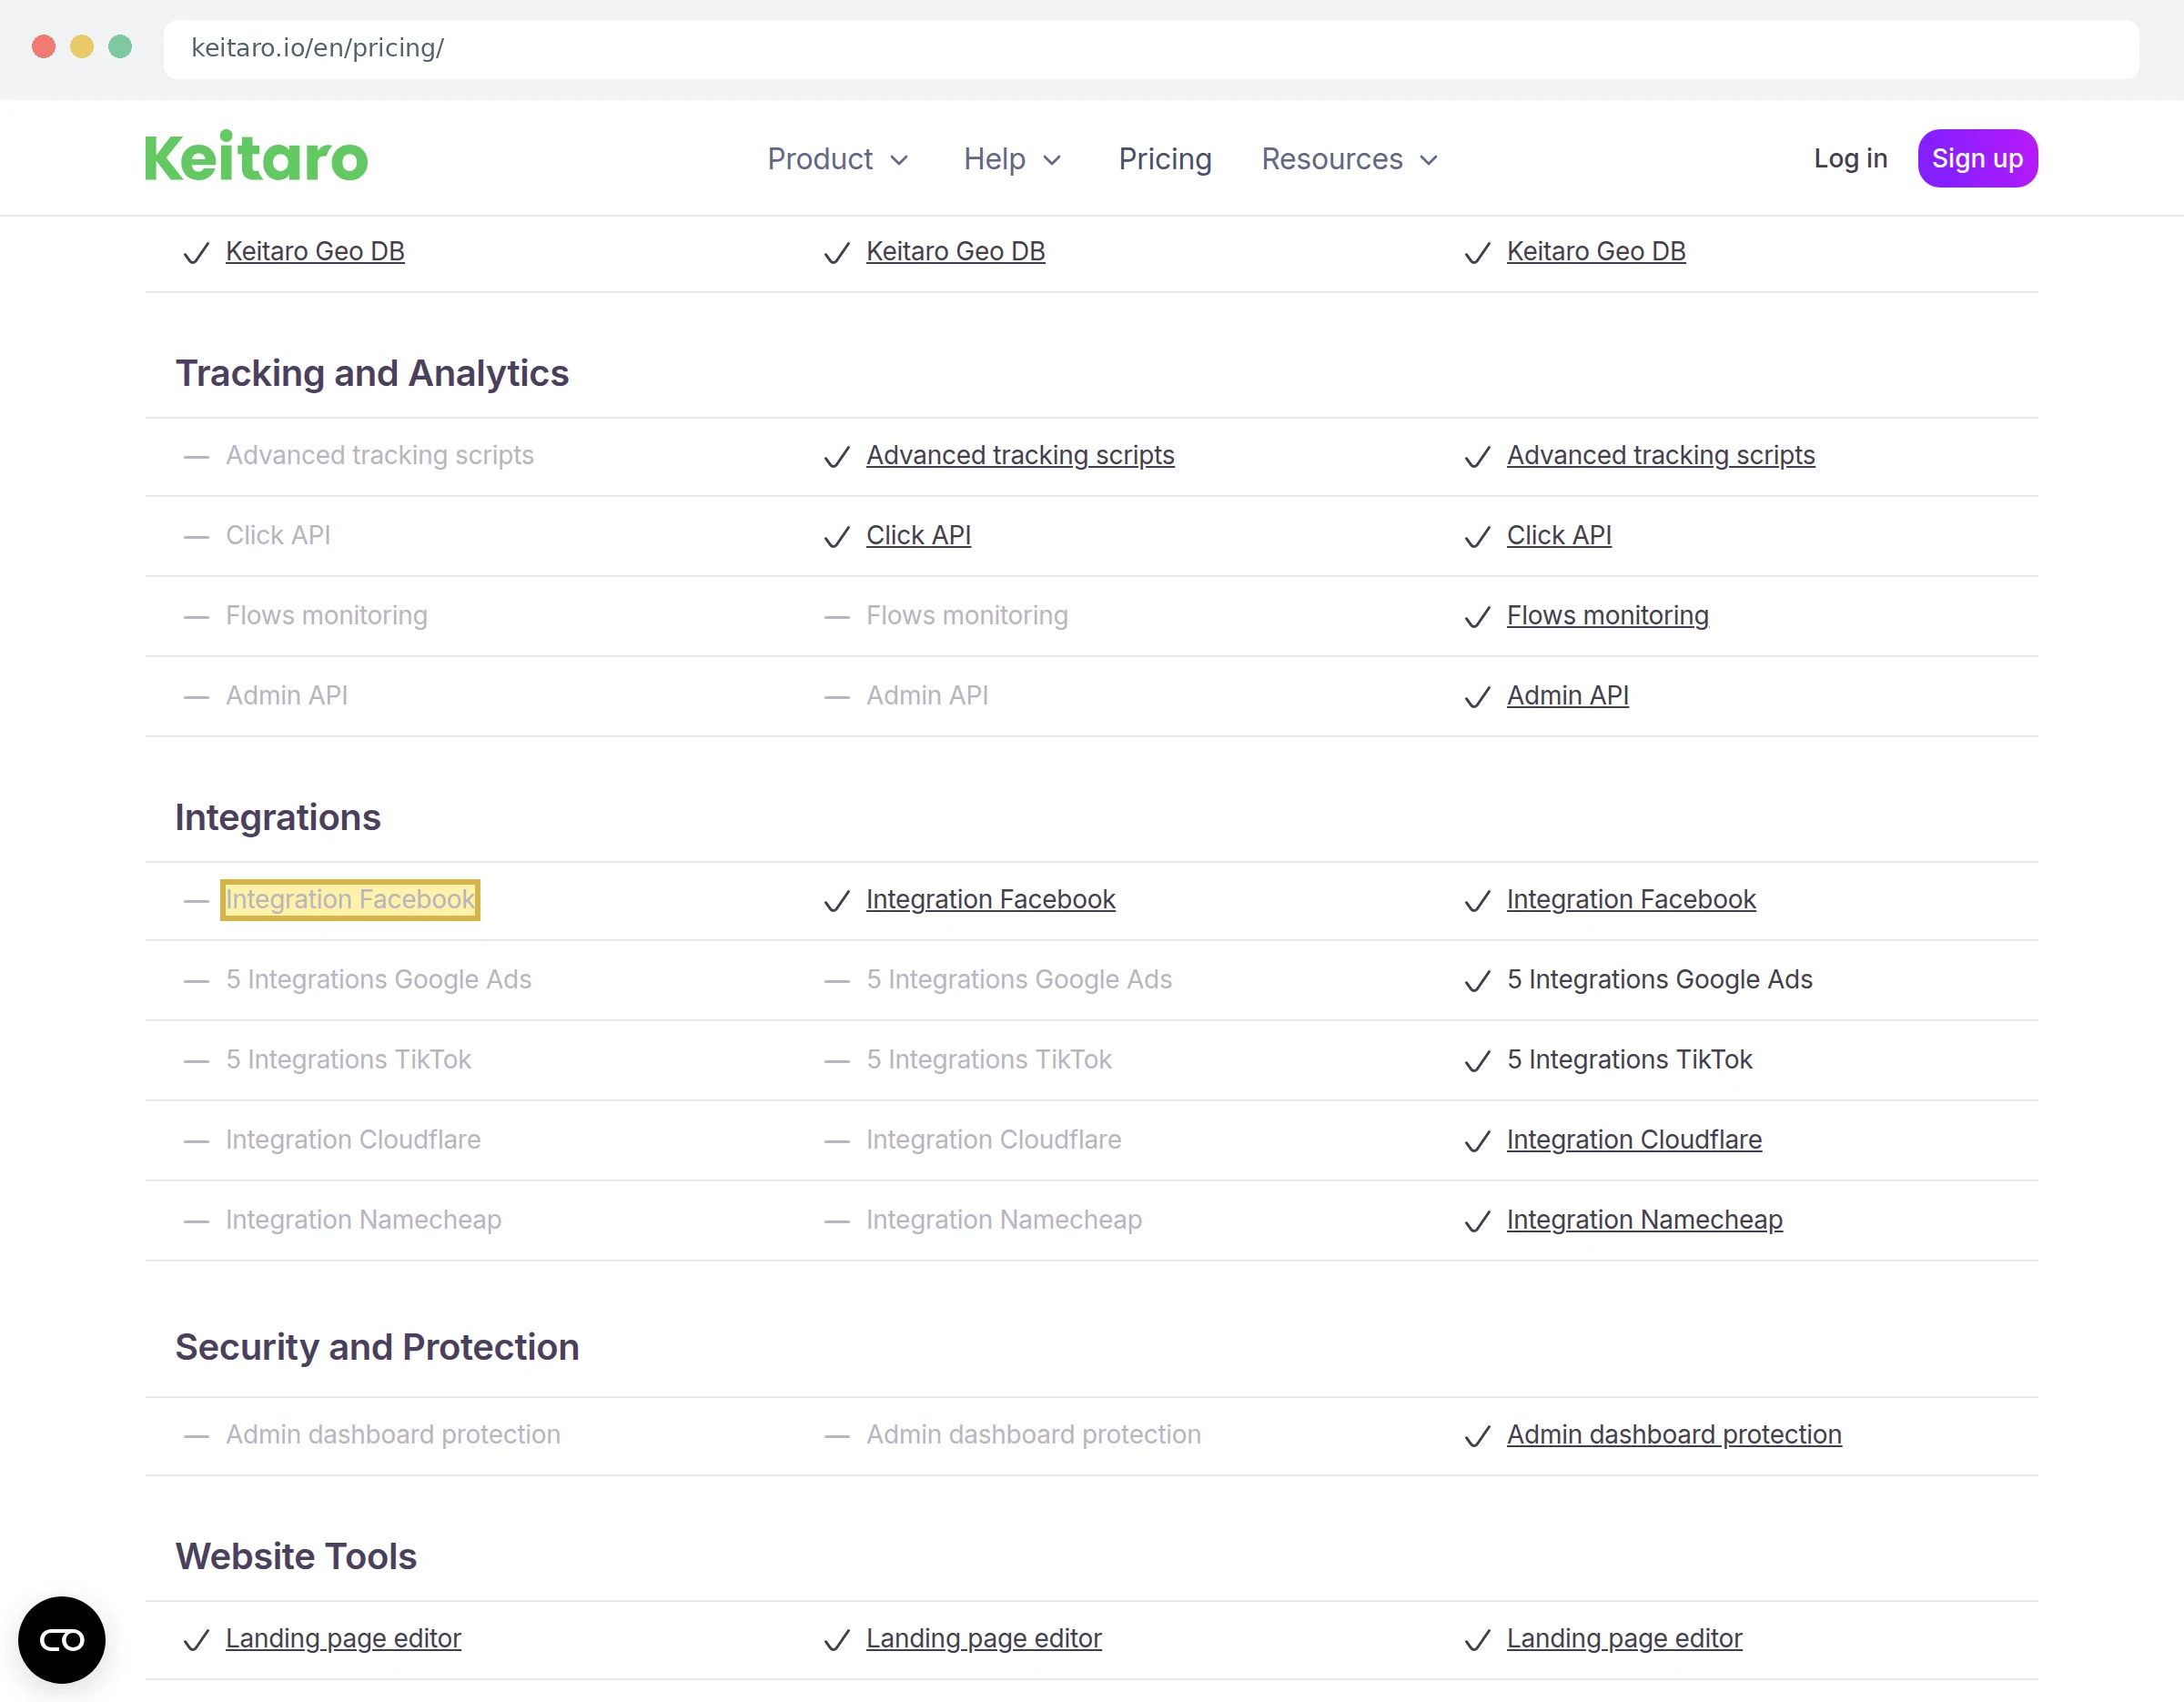Open the Flows monitoring link
The width and height of the screenshot is (2184, 1702).
pyautogui.click(x=1607, y=615)
